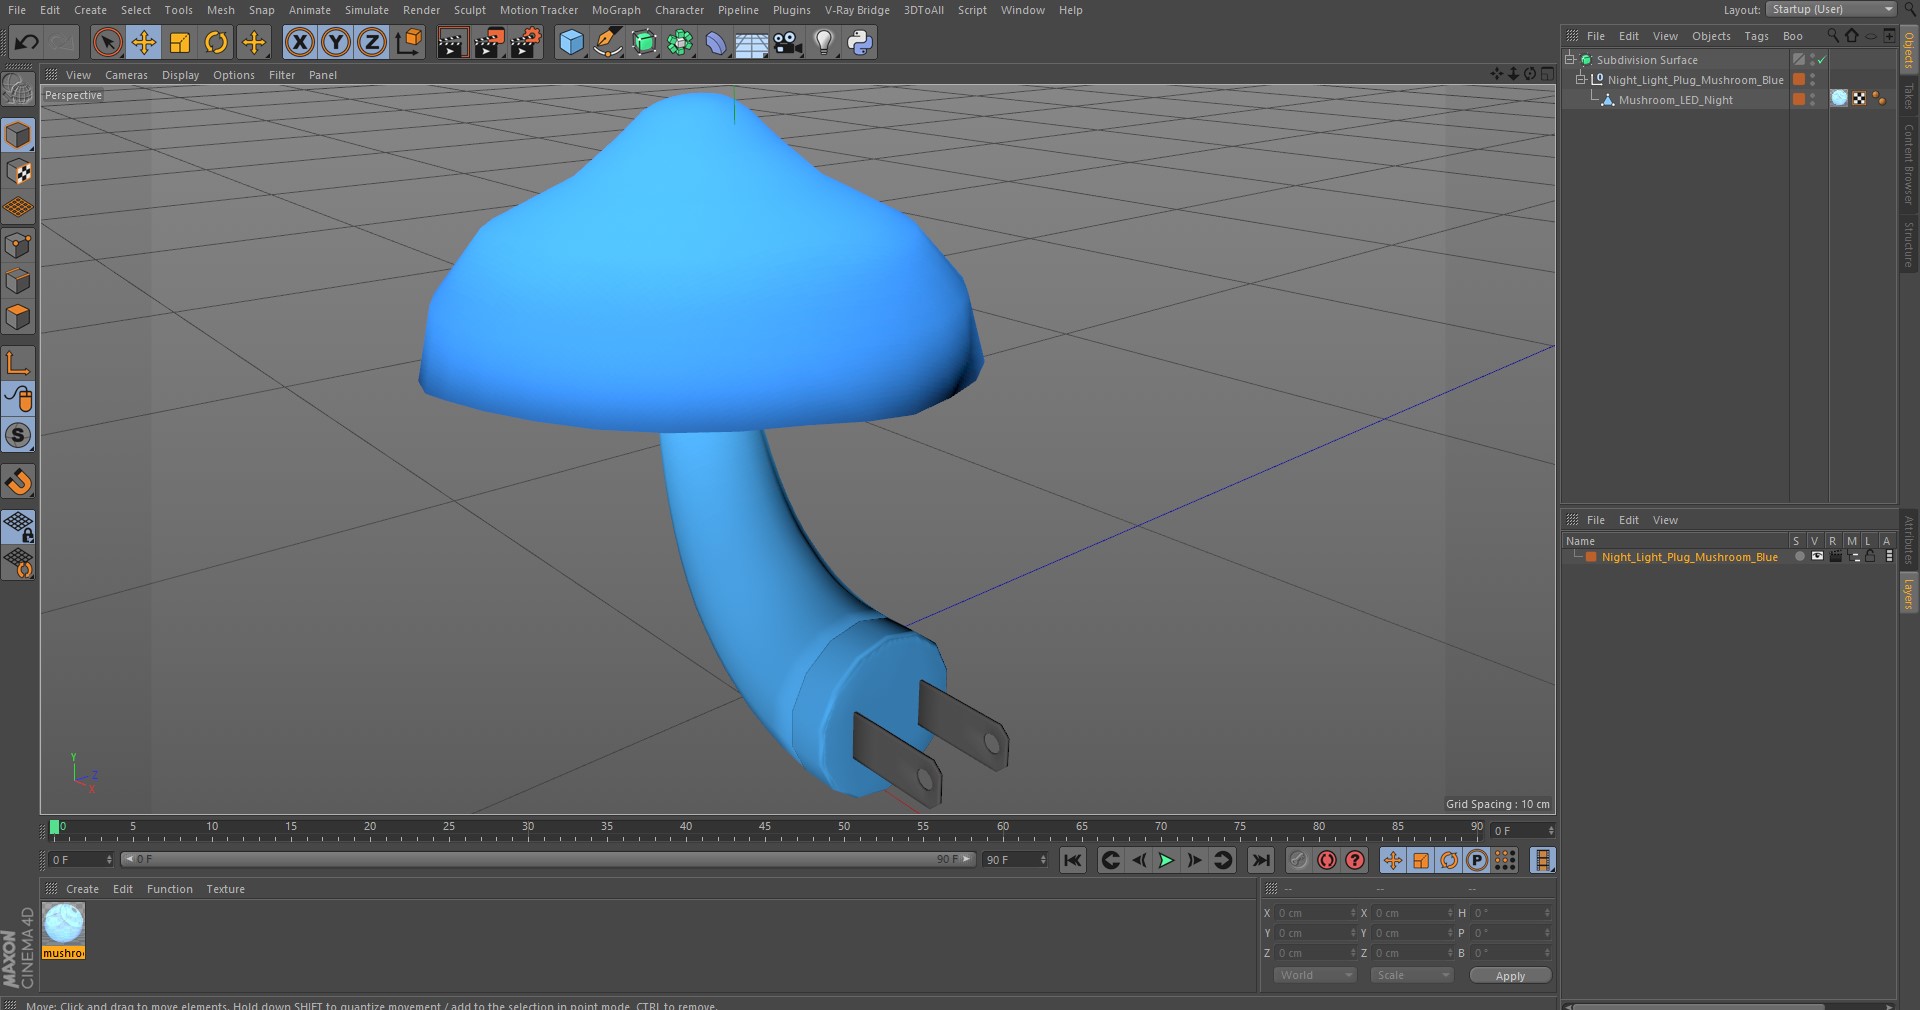
Task: Open the MoGraph menu
Action: click(x=616, y=10)
